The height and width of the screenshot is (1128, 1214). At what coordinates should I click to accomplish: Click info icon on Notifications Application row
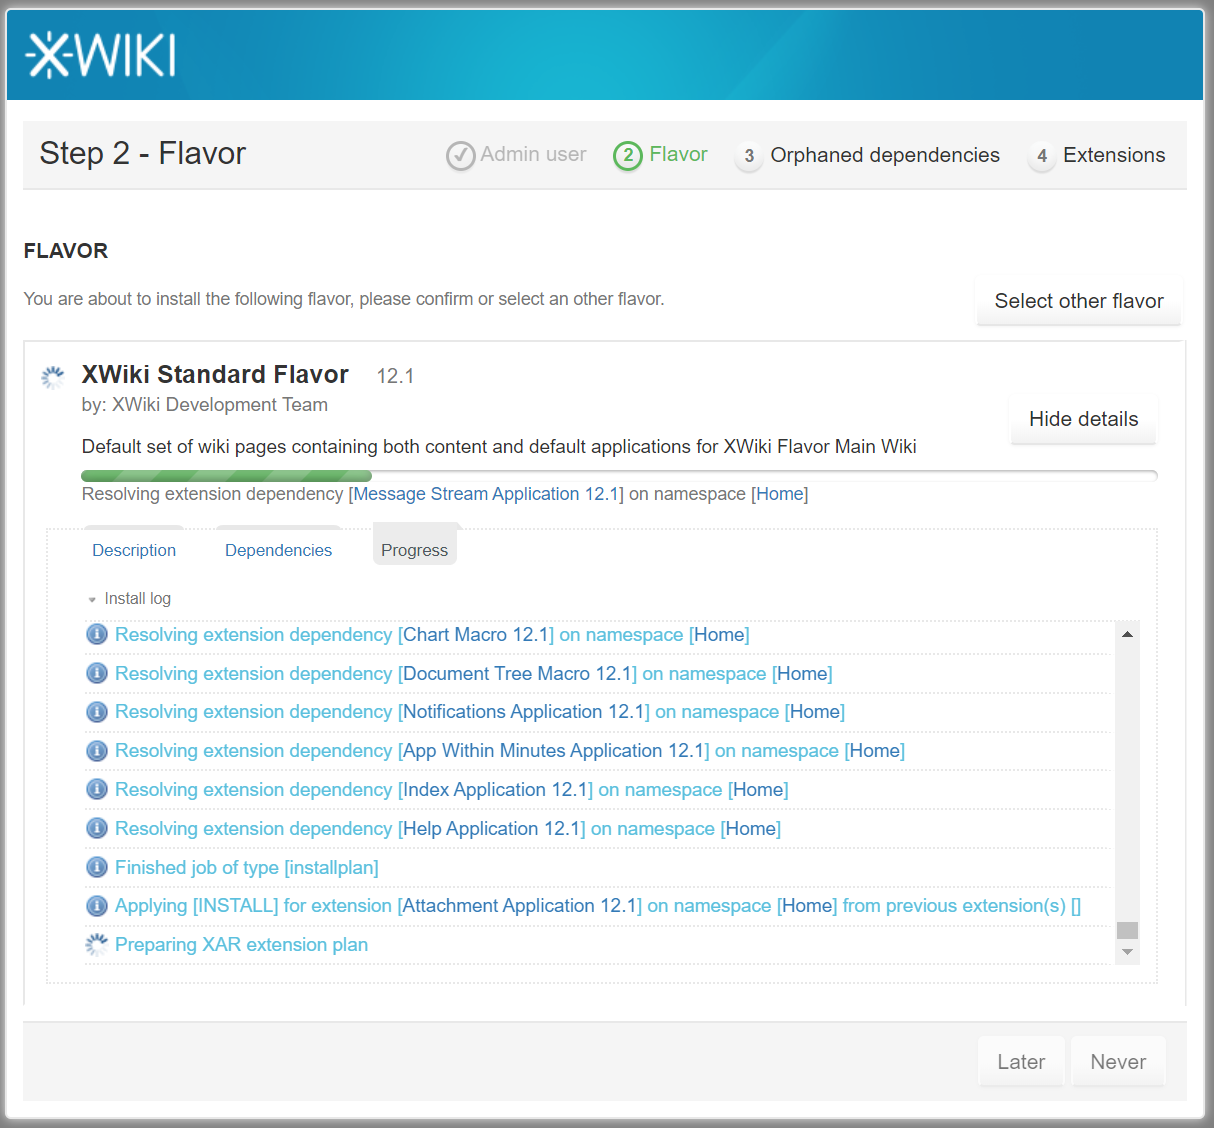(97, 712)
